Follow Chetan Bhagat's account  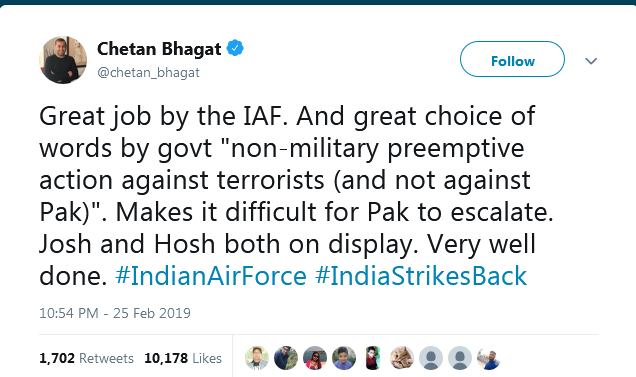512,59
